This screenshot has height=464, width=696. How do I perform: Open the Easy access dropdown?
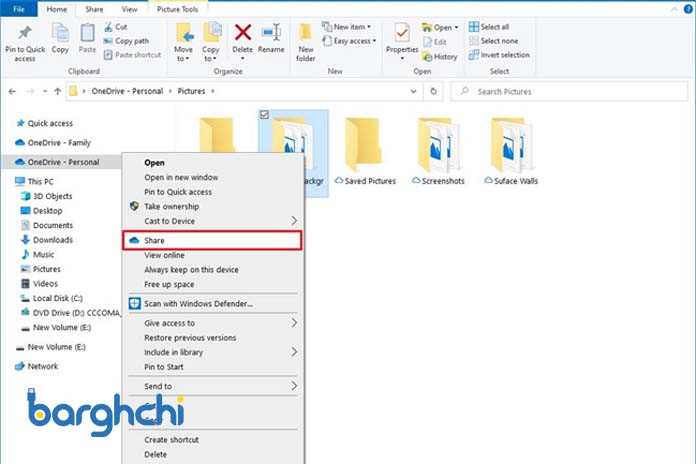click(349, 41)
